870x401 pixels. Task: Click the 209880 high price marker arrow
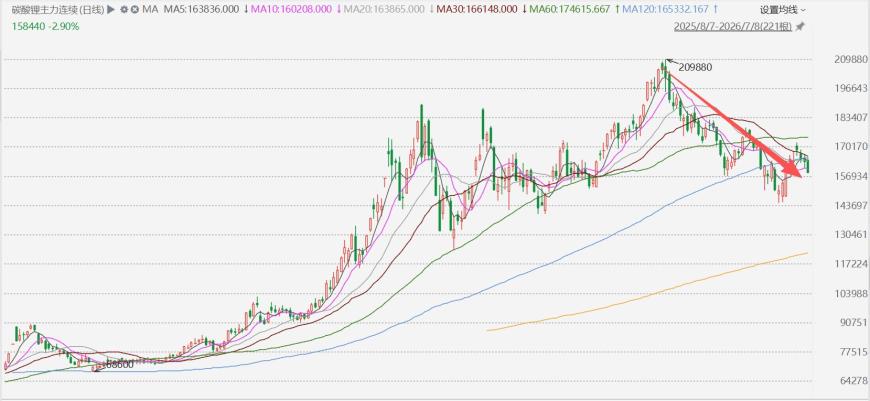670,61
